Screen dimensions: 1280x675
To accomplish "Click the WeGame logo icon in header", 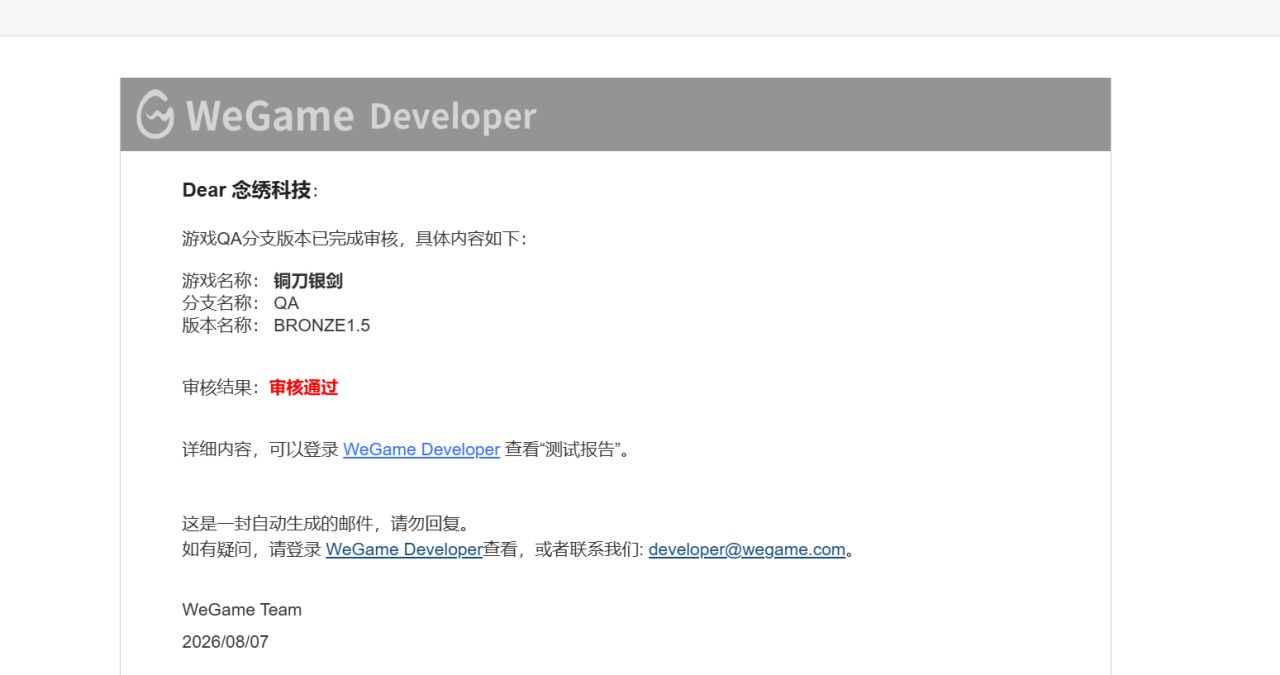I will tap(155, 114).
